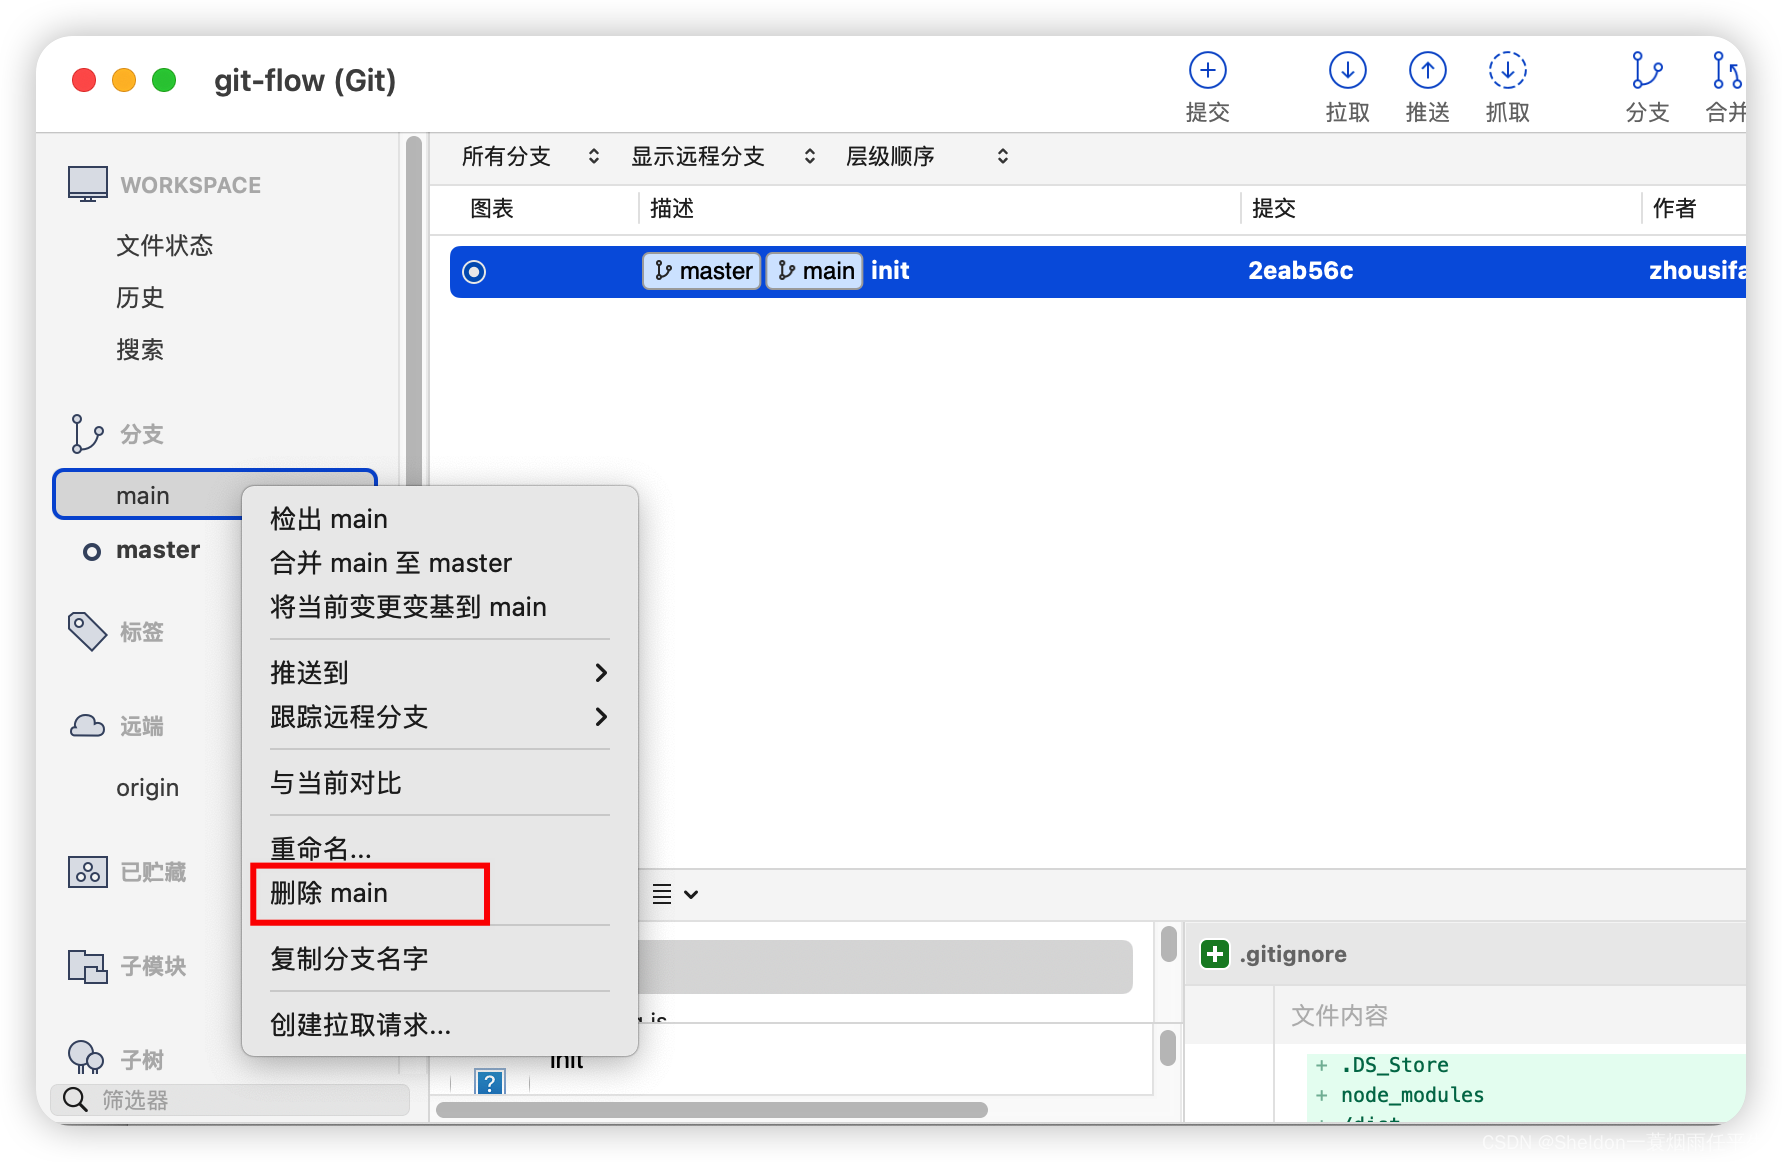Image resolution: width=1782 pixels, height=1162 pixels.
Task: Click the subtree icon beside 子树
Action: (x=86, y=1057)
